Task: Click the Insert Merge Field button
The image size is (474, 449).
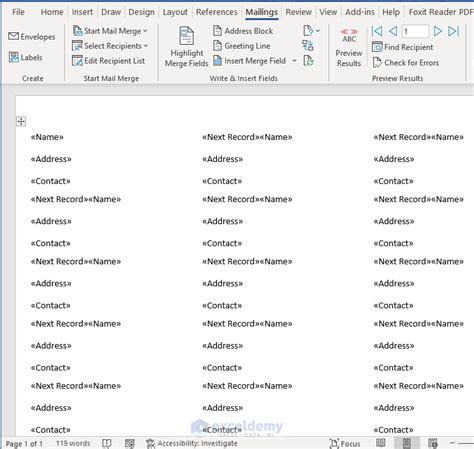Action: point(250,61)
